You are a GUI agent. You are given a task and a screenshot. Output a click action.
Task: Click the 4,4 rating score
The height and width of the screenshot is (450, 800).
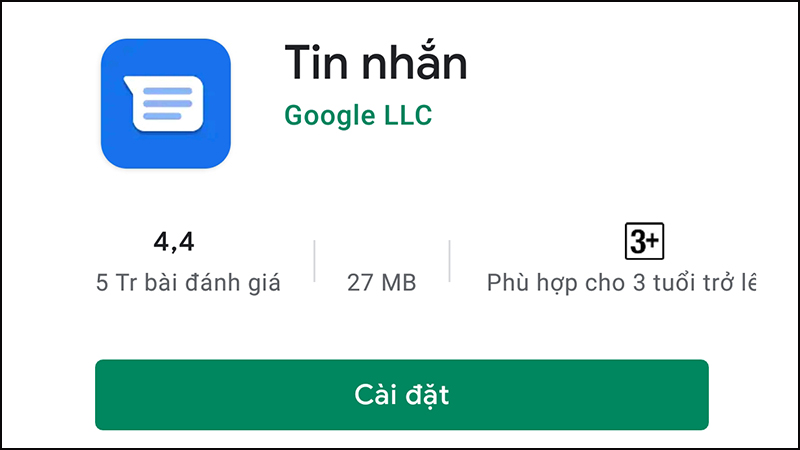[174, 241]
